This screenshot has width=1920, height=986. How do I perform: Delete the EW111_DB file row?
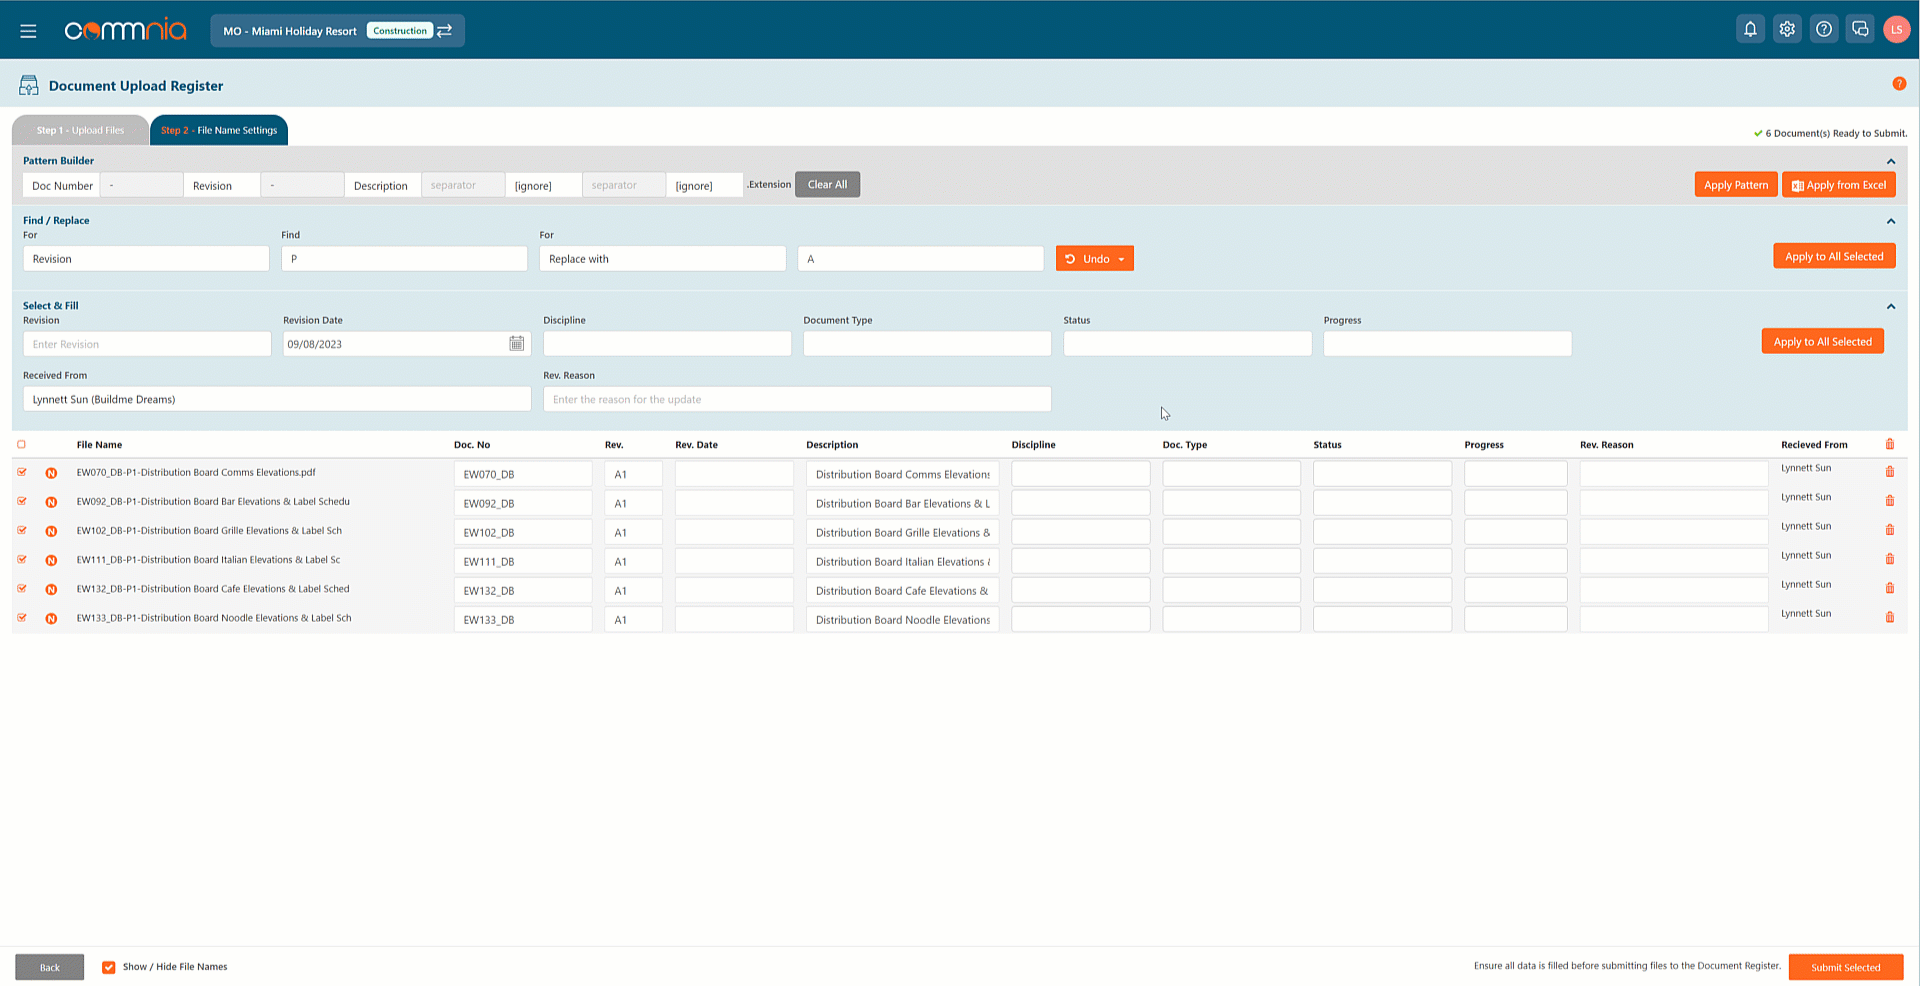coord(1890,559)
